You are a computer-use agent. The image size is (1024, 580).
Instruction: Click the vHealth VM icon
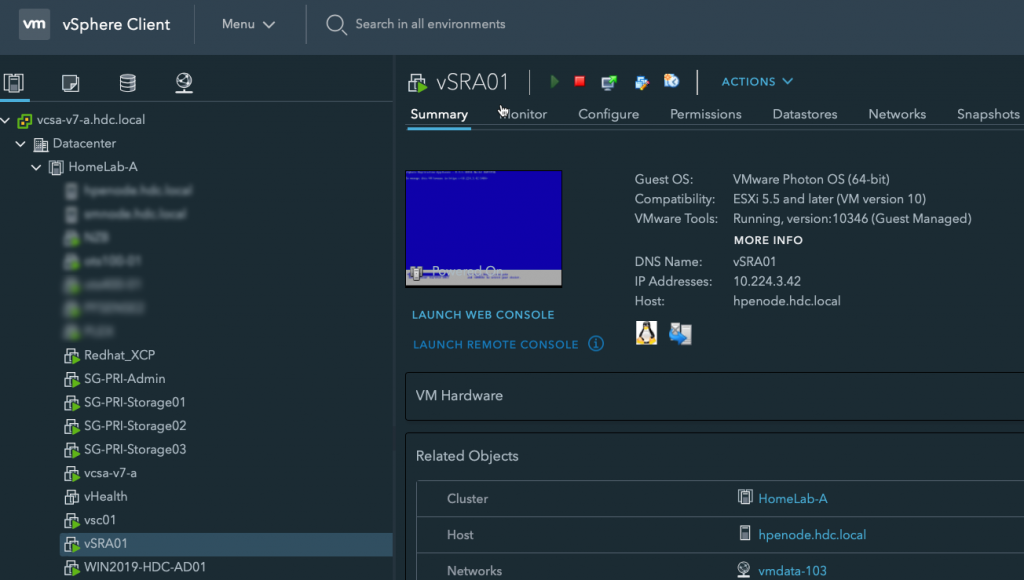[x=71, y=497]
